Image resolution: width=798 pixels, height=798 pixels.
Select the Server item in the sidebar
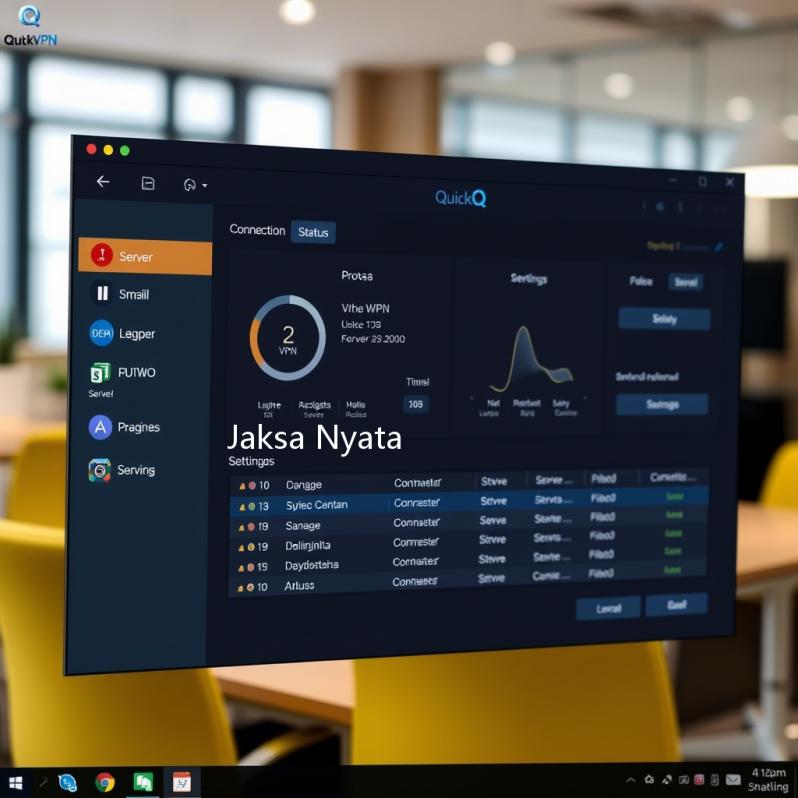(x=145, y=256)
